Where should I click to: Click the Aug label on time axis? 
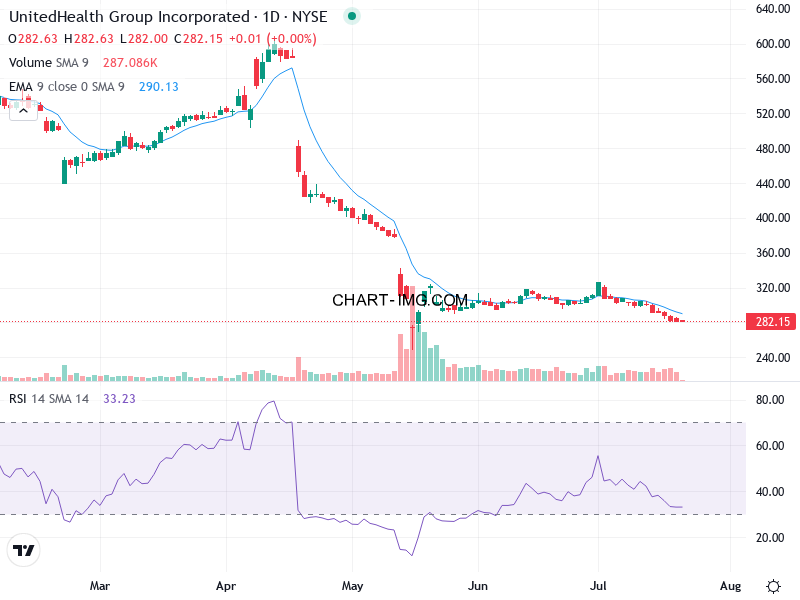click(x=730, y=586)
